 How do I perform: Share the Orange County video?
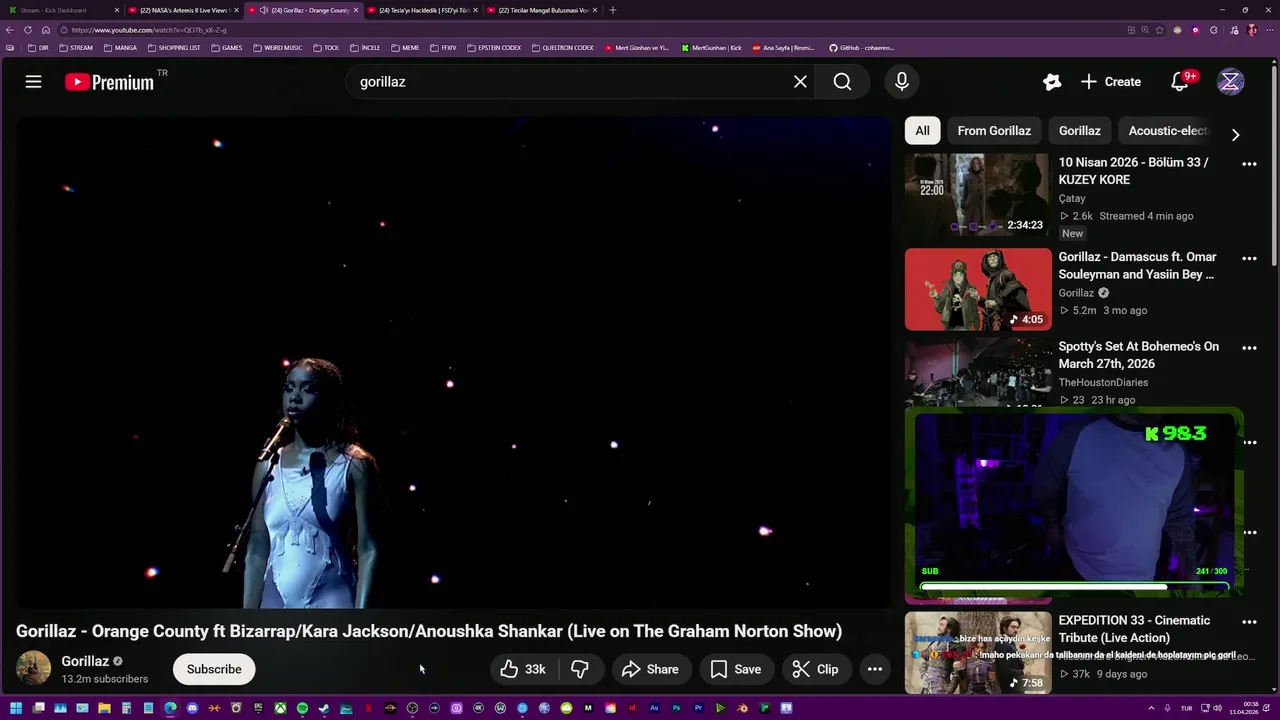click(650, 669)
